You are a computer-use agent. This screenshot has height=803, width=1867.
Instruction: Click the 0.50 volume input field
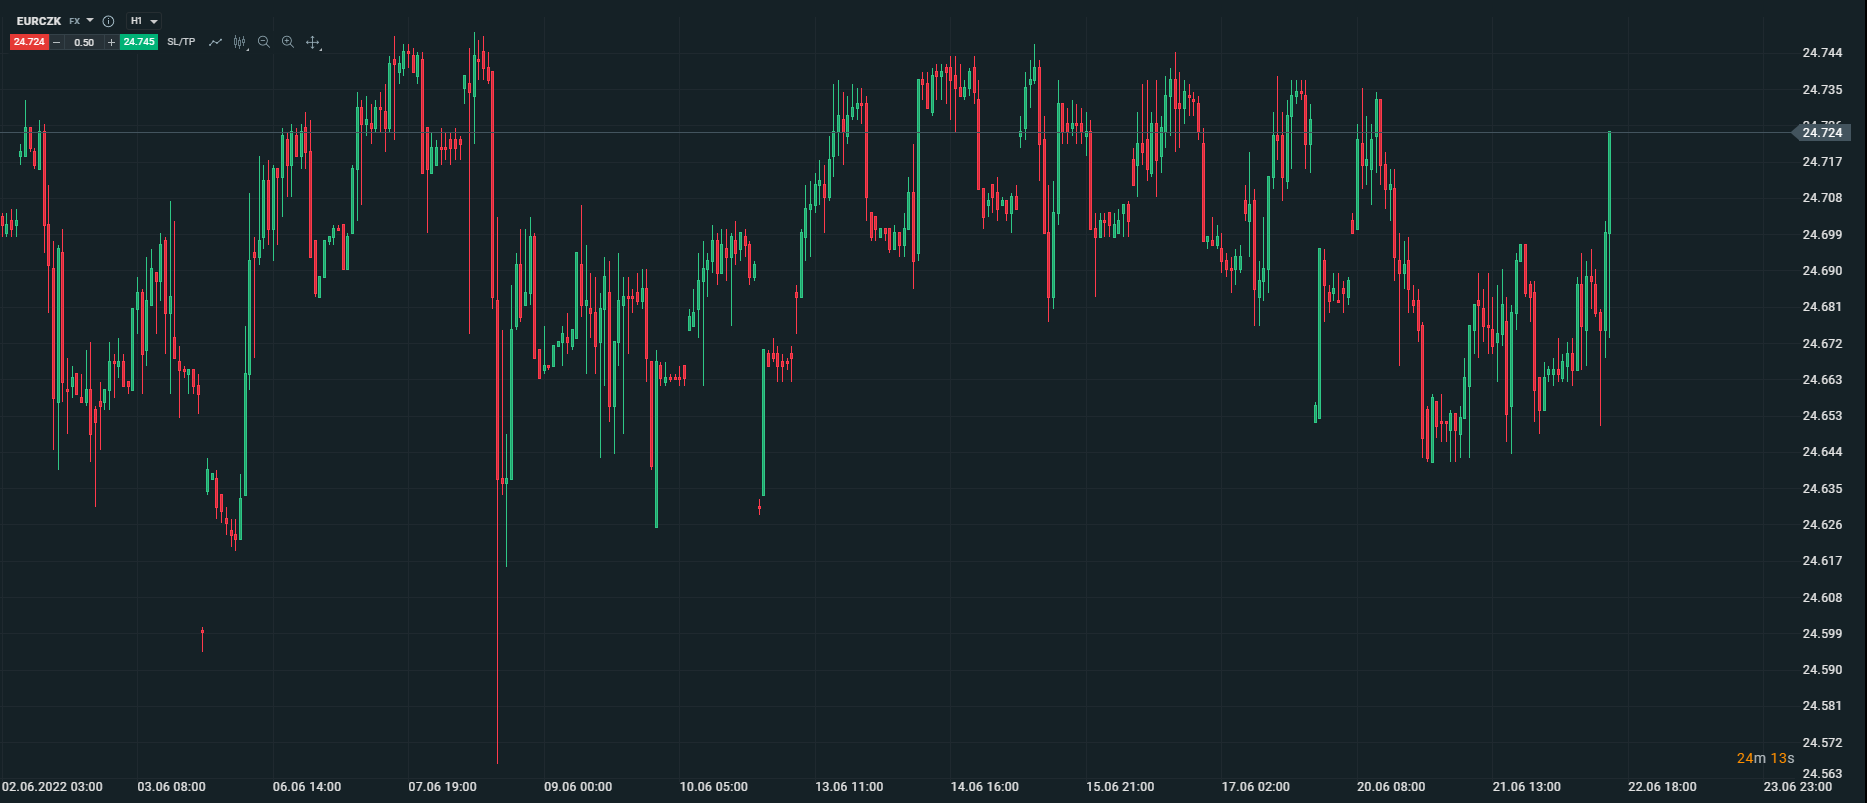tap(84, 42)
